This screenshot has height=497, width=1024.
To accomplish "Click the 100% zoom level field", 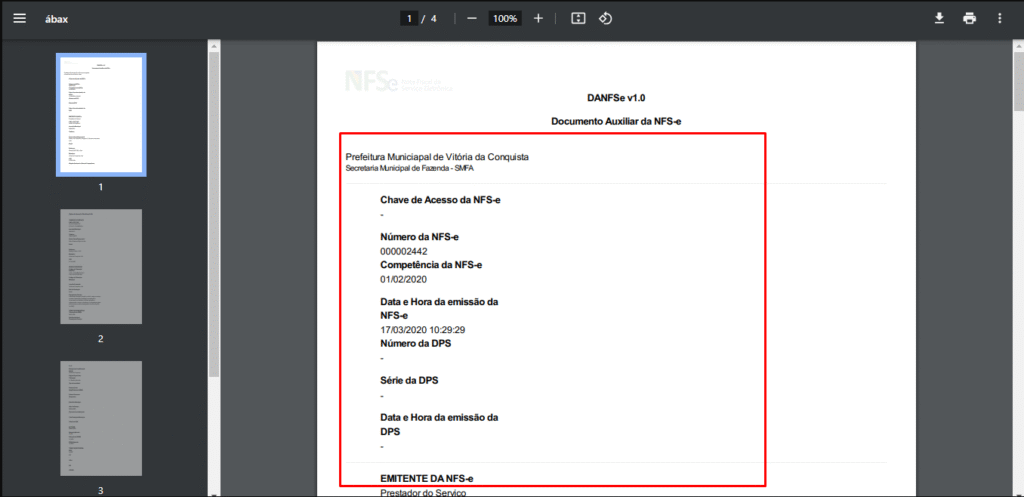I will click(x=504, y=19).
